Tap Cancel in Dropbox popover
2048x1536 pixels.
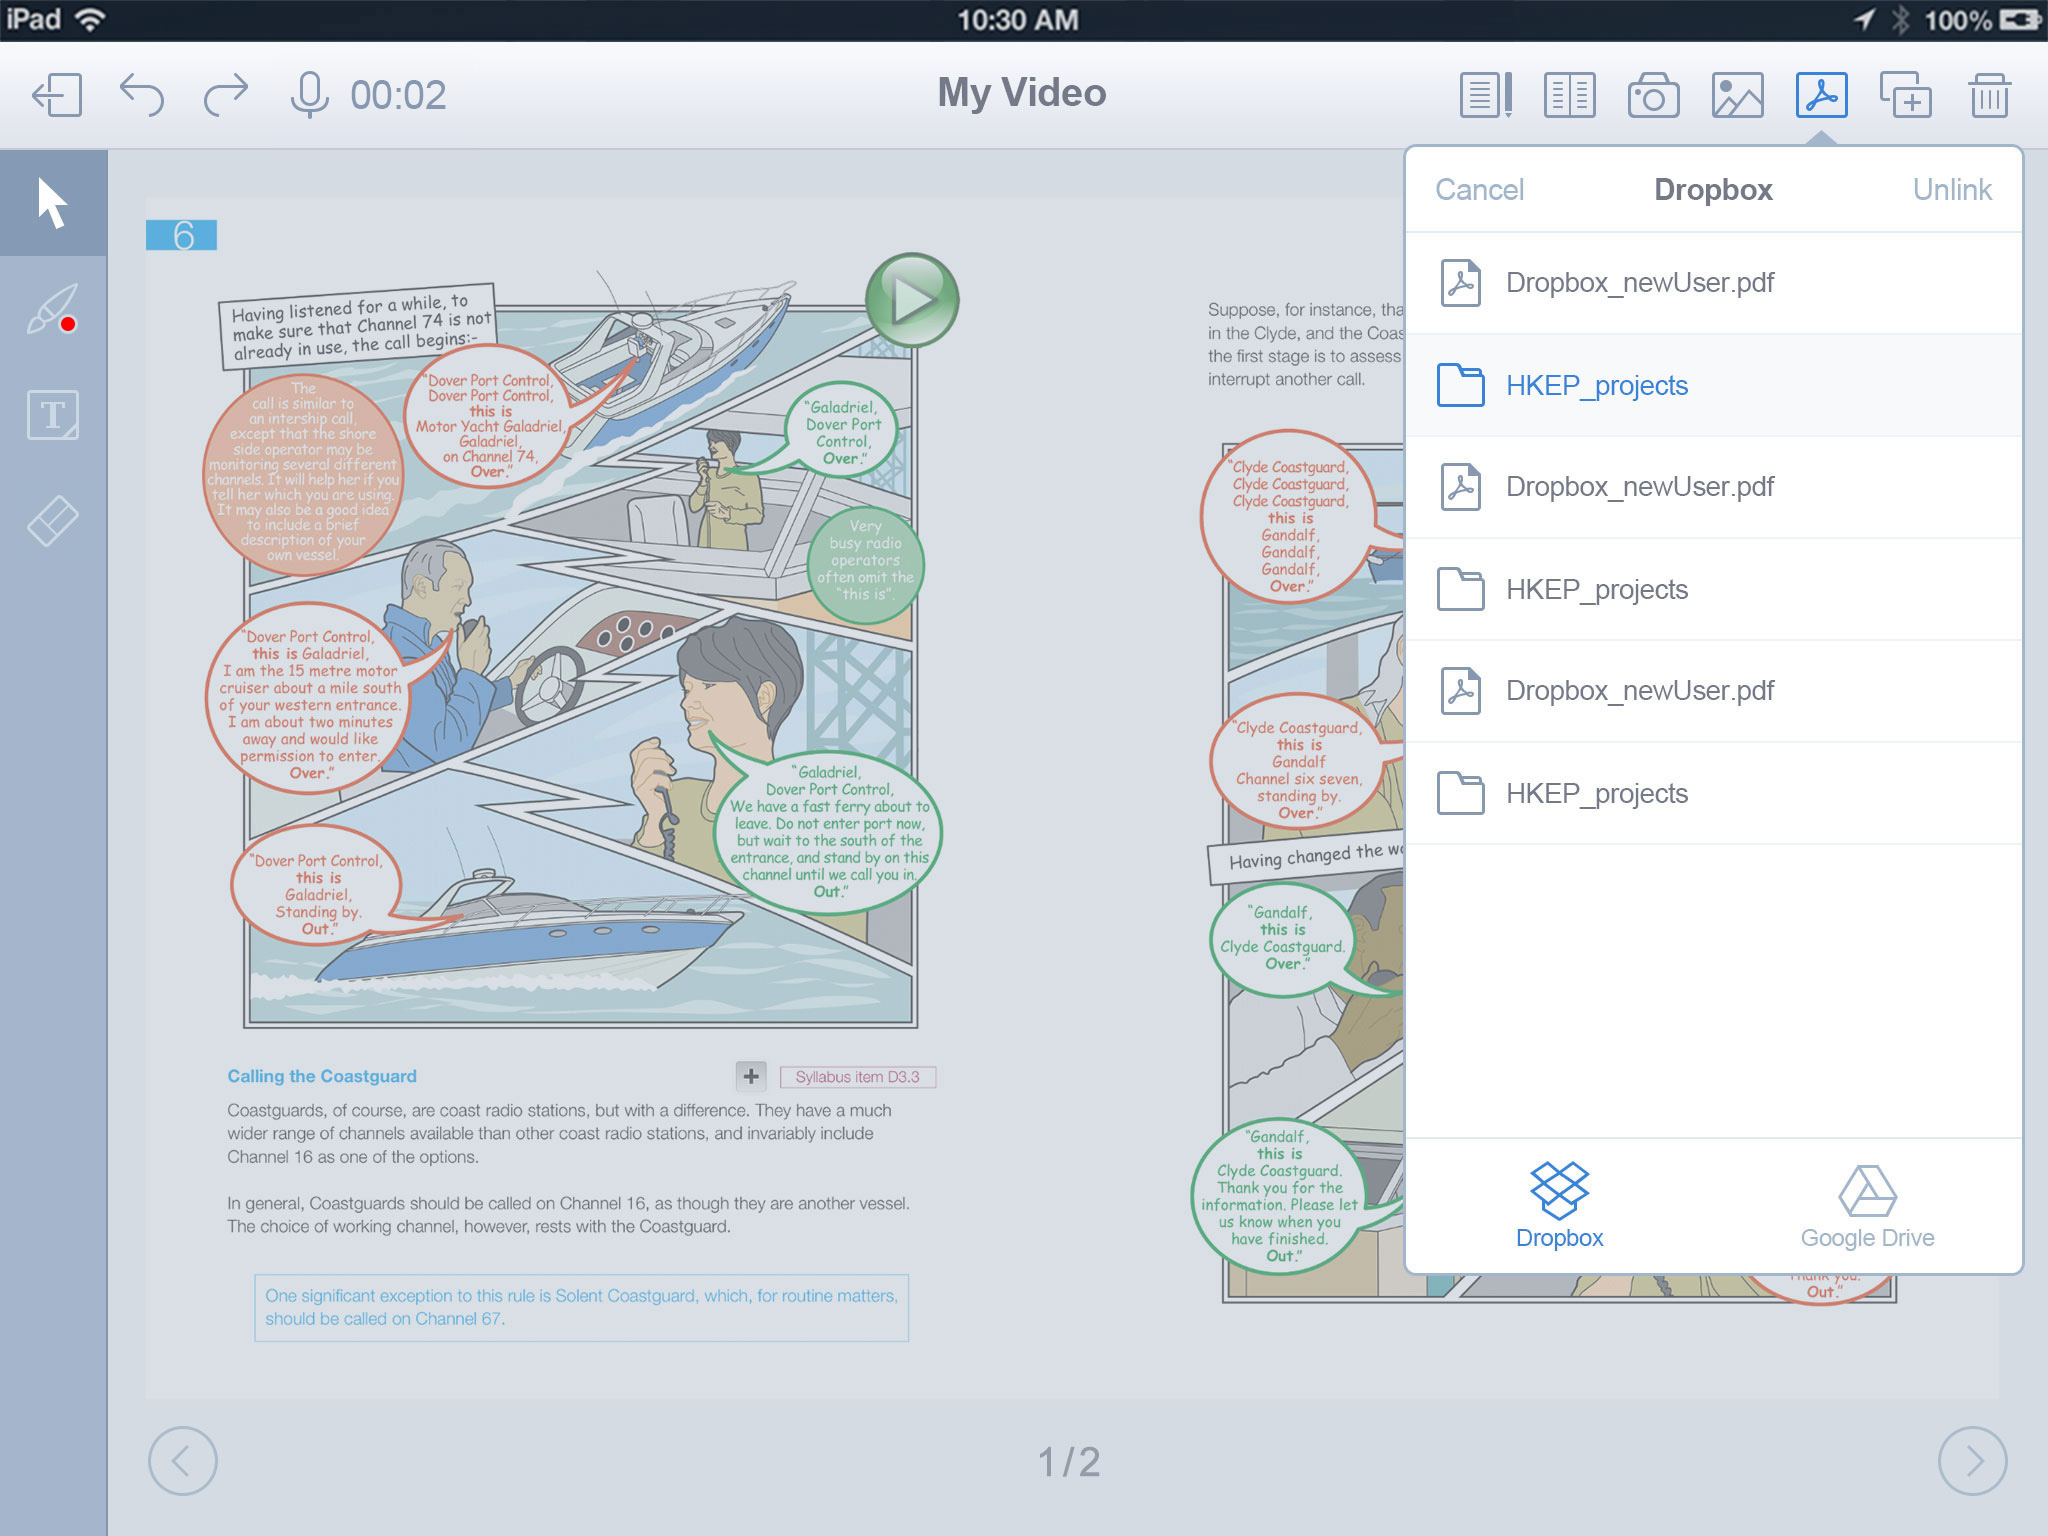tap(1479, 189)
